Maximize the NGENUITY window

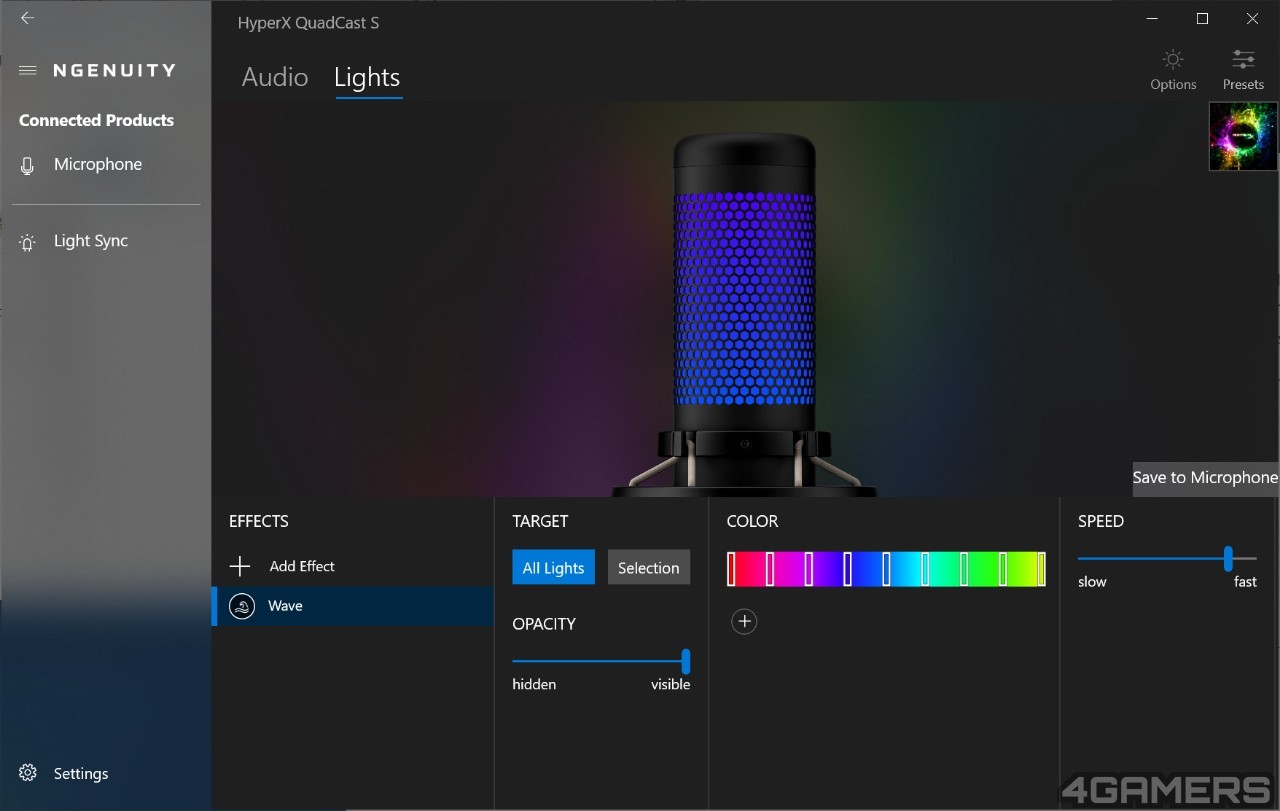[x=1203, y=18]
